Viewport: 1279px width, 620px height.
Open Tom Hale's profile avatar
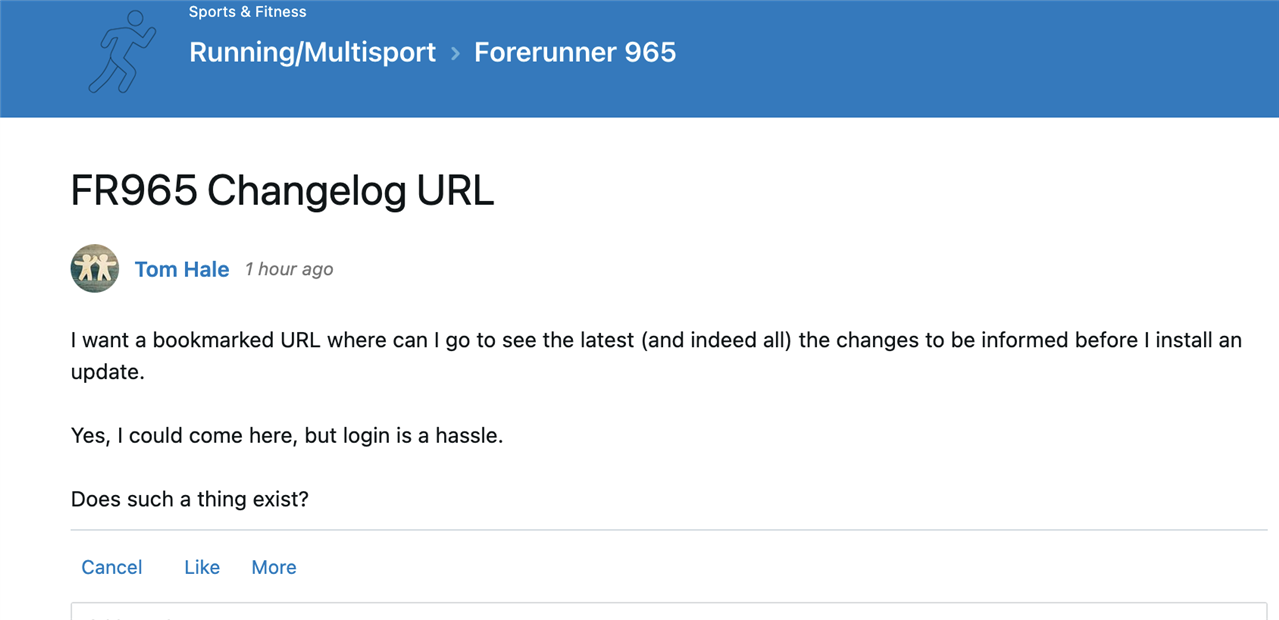pyautogui.click(x=95, y=268)
